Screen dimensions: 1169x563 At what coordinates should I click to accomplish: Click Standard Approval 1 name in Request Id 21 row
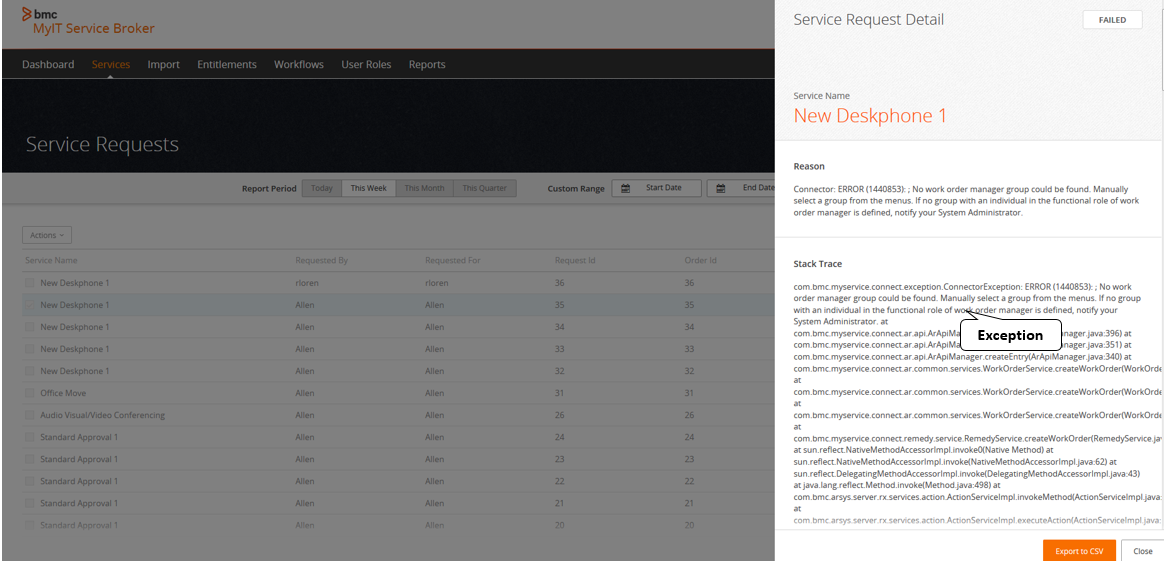pos(79,503)
